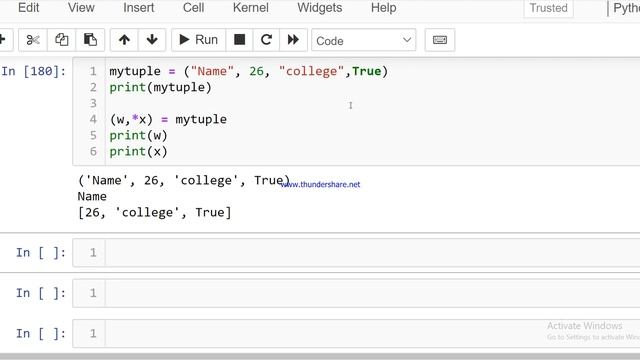Click code line "print(mytuple)"
This screenshot has width=640, height=360.
click(160, 87)
